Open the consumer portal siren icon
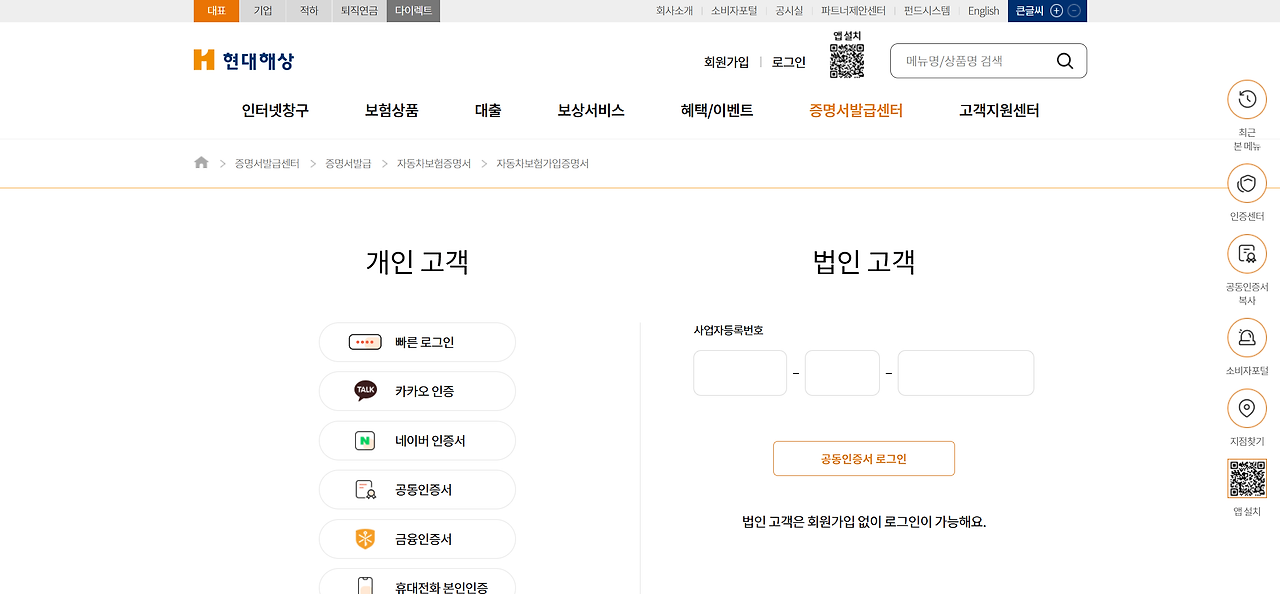Screen dimensions: 1280x594 click(1247, 338)
